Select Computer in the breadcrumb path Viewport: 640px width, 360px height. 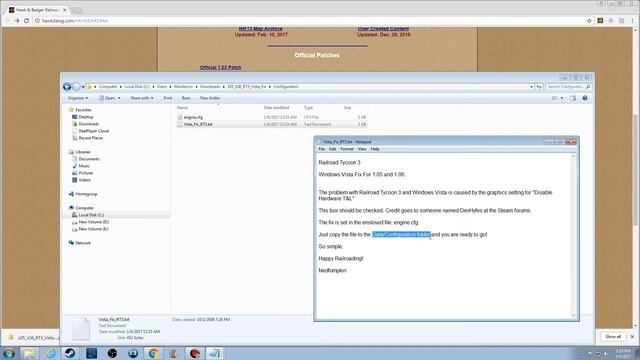[108, 87]
